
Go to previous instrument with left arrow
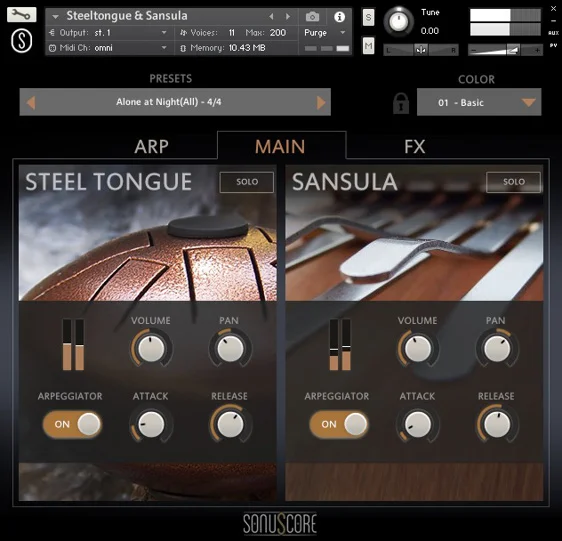click(x=271, y=16)
